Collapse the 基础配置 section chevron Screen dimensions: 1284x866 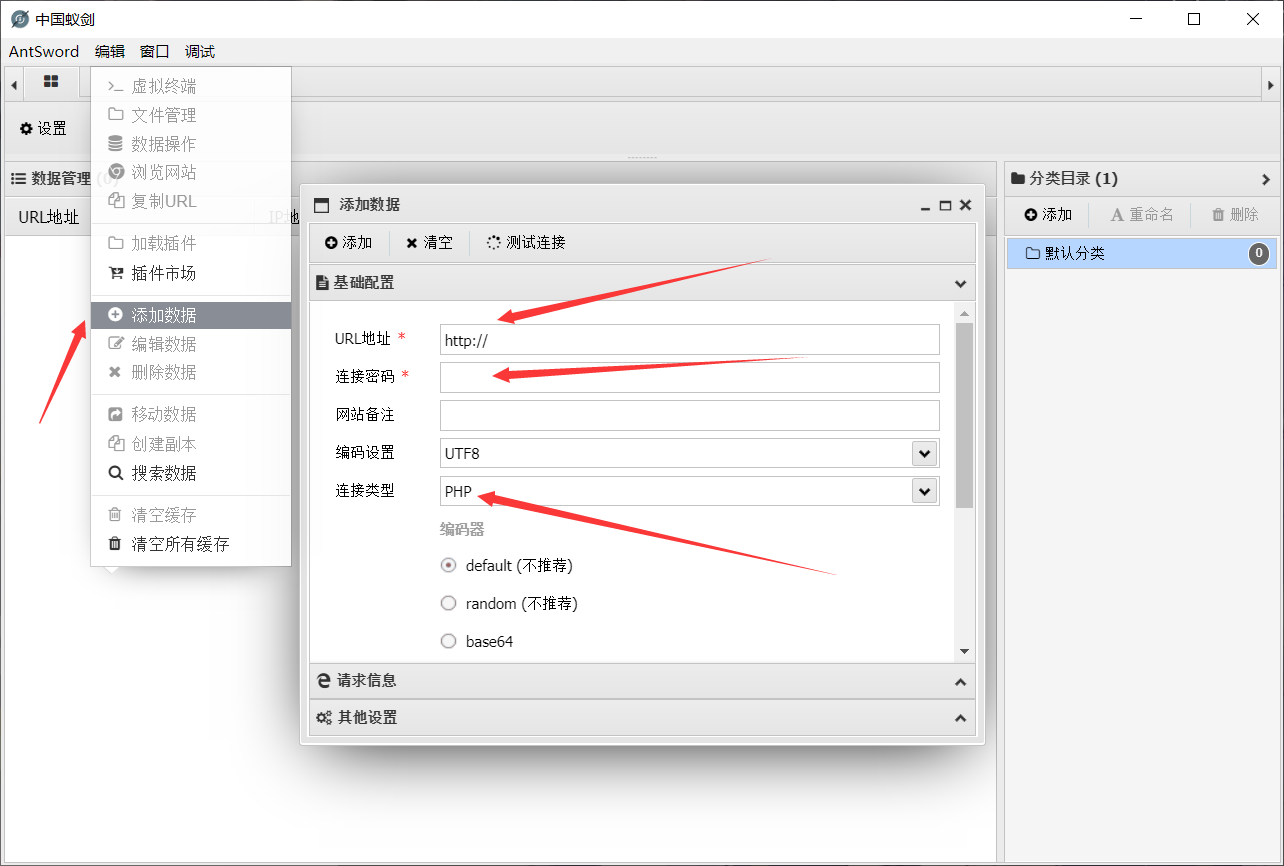click(x=960, y=283)
